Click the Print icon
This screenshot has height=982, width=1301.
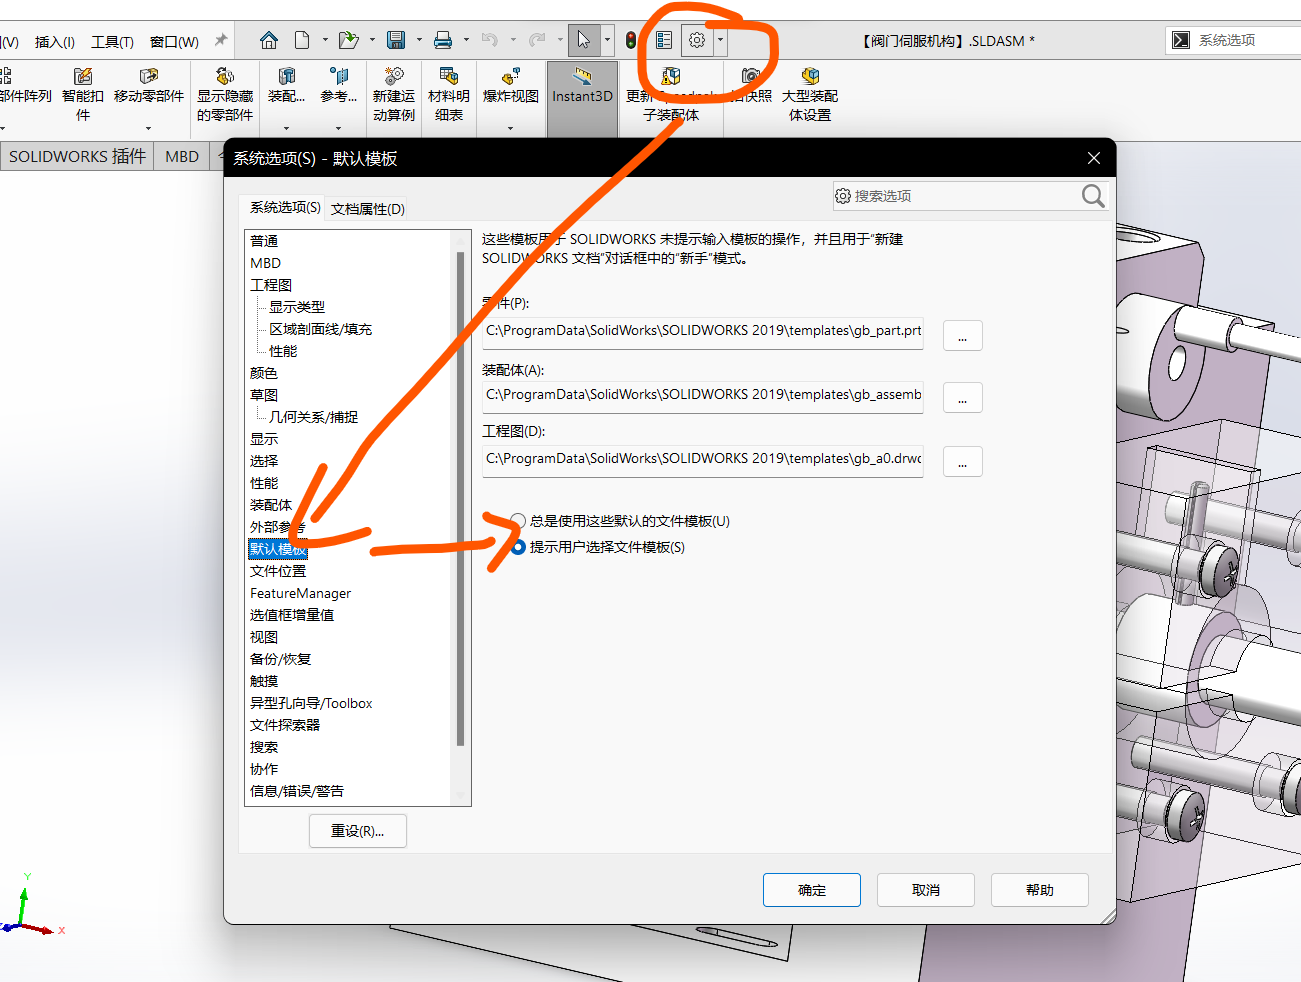443,40
